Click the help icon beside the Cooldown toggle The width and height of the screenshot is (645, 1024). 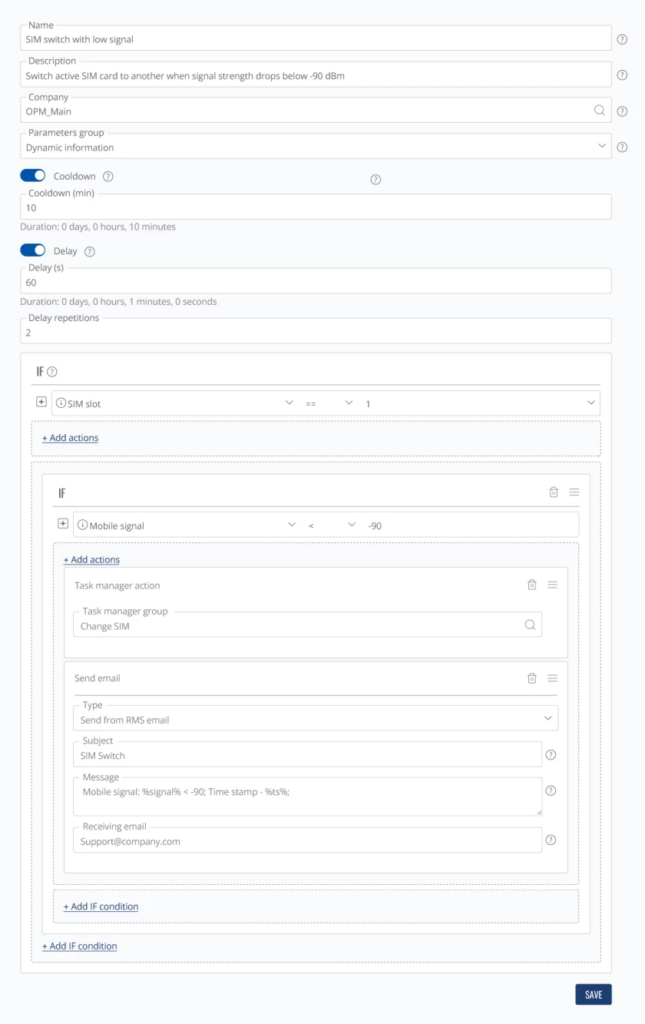coord(106,174)
